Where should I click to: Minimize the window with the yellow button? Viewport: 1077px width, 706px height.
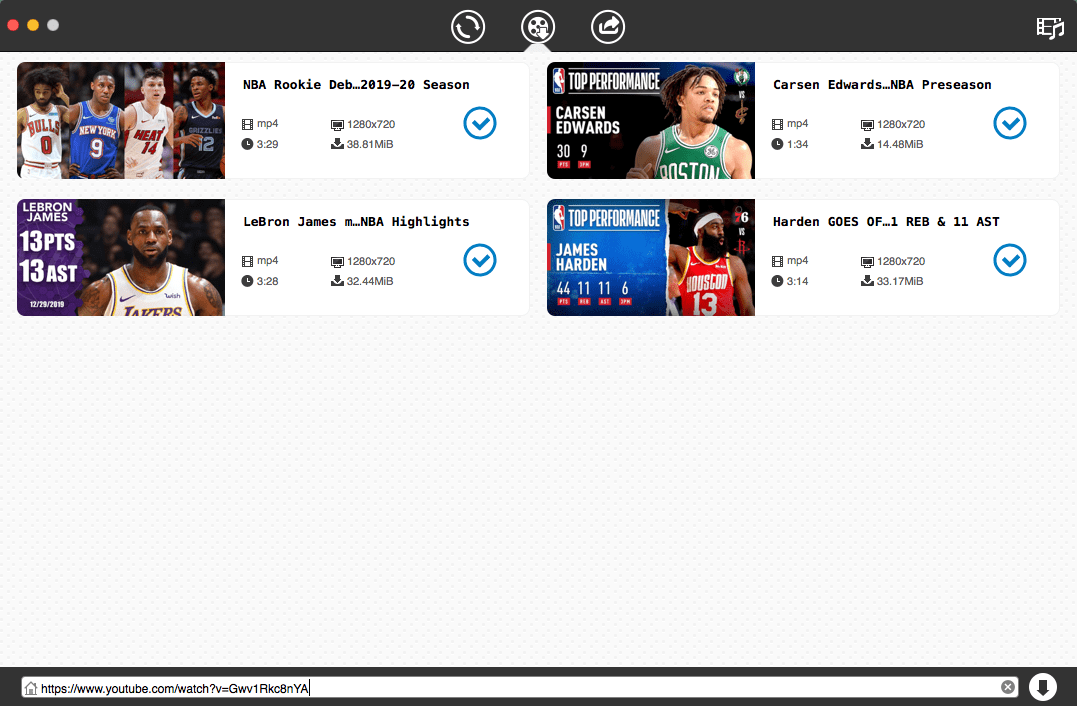[33, 25]
